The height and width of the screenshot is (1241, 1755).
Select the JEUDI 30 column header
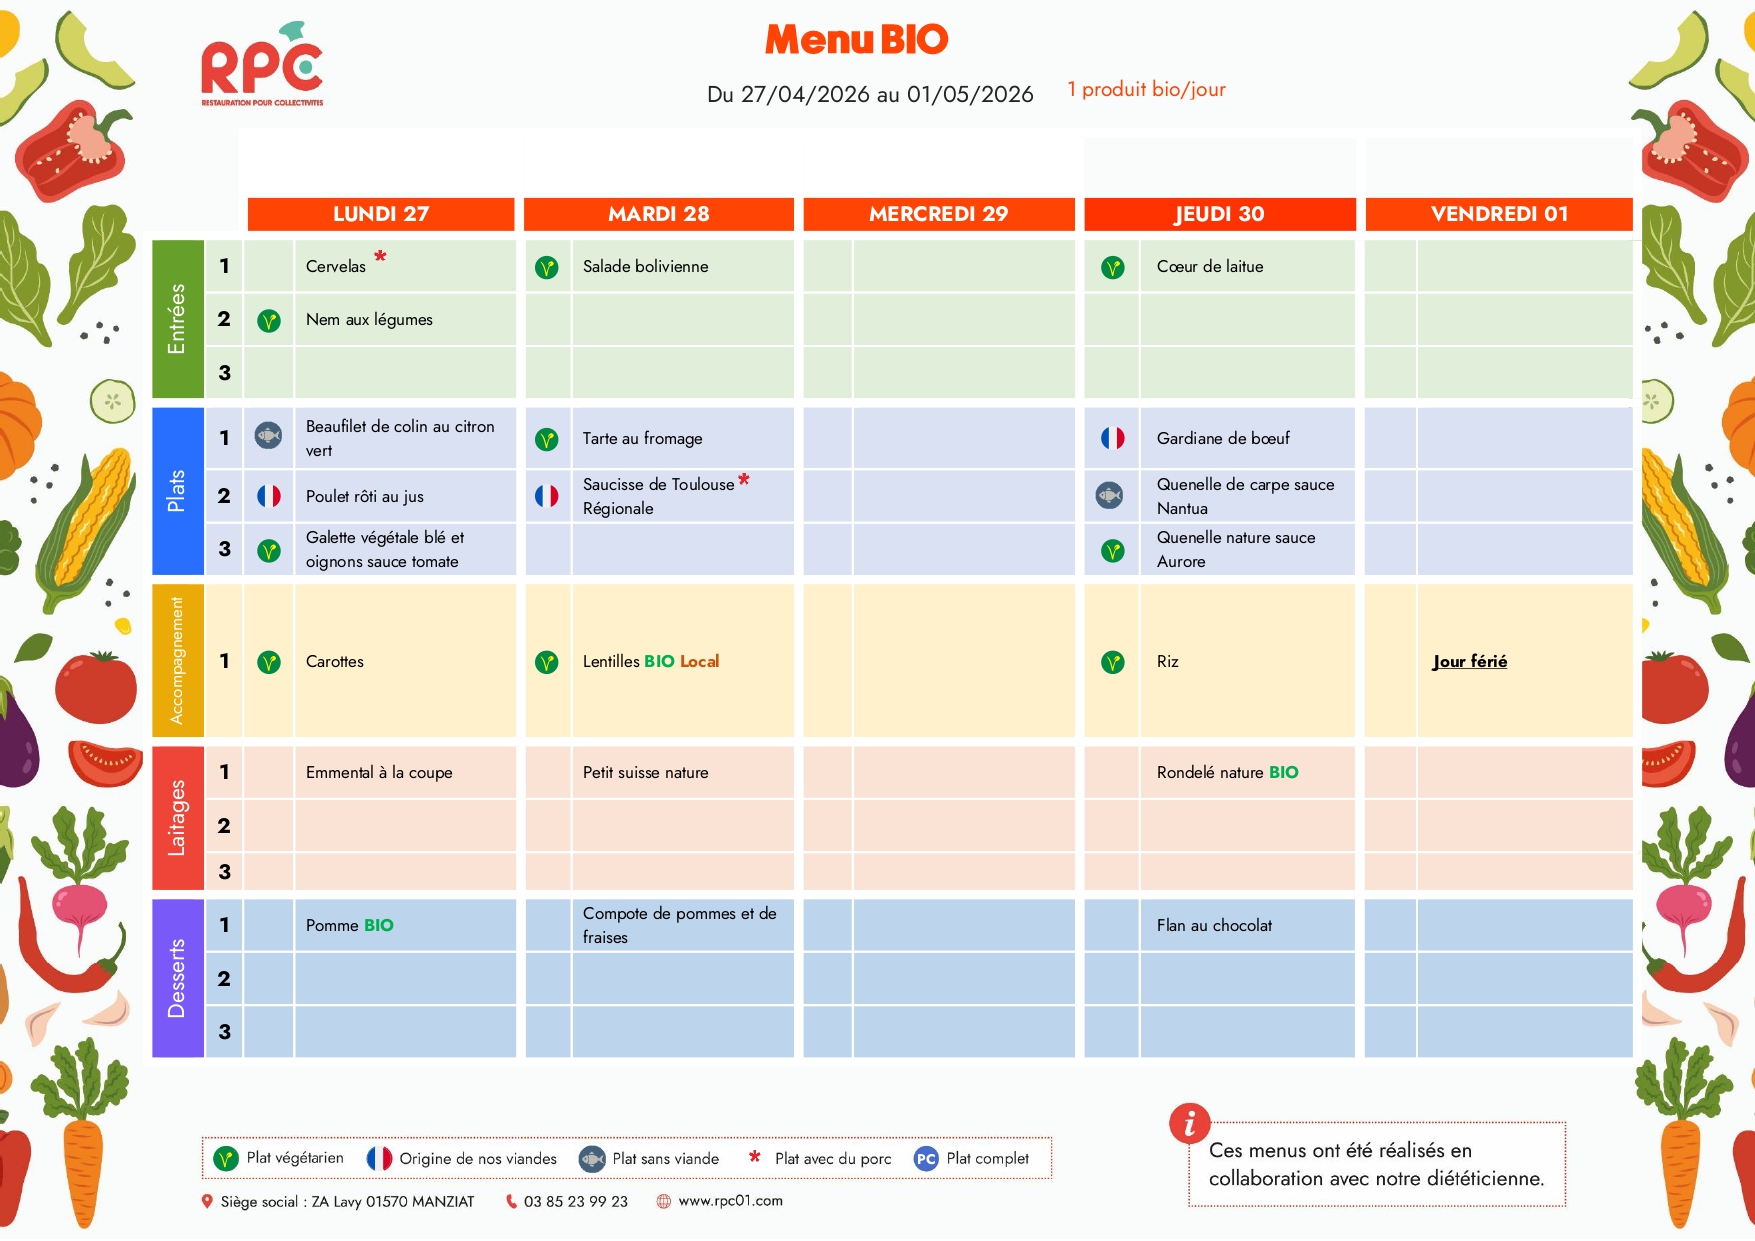(x=1219, y=214)
